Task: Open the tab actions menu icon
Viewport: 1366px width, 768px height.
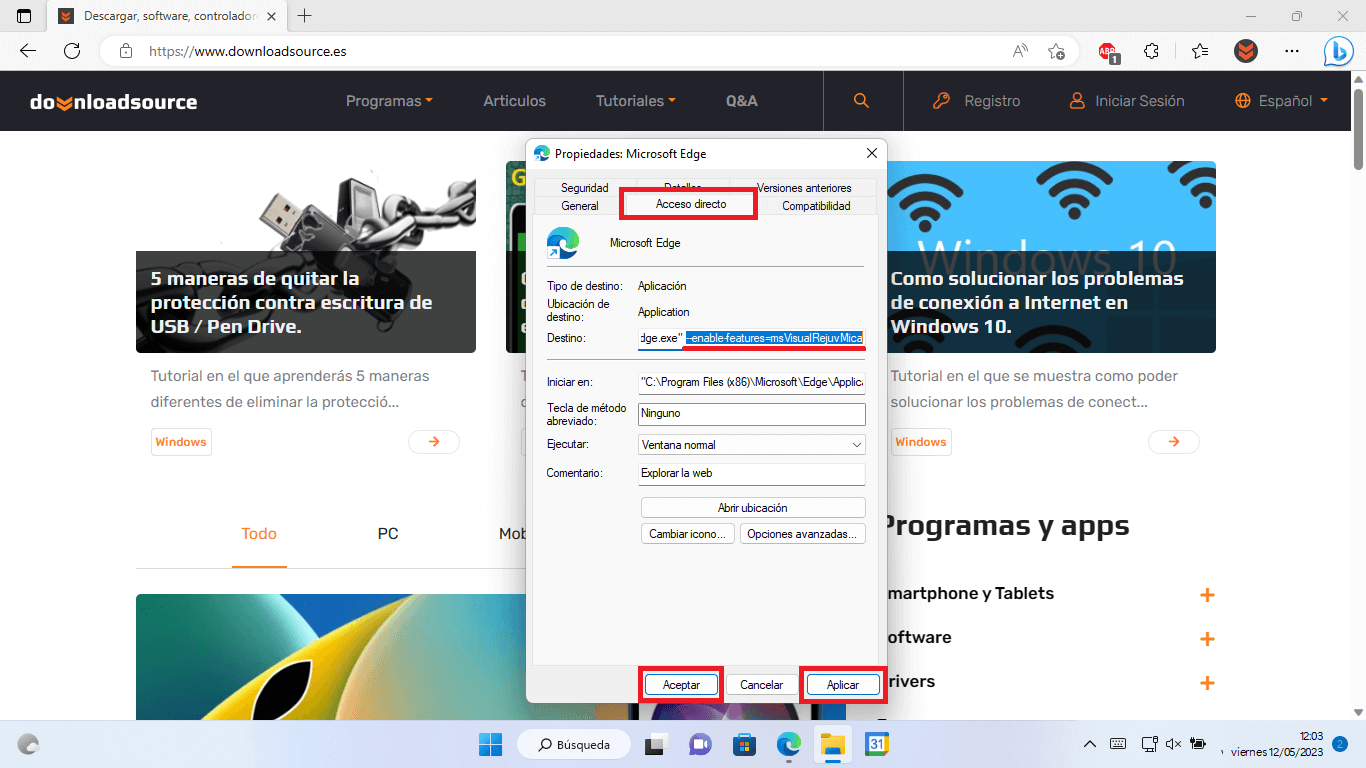Action: (x=24, y=16)
